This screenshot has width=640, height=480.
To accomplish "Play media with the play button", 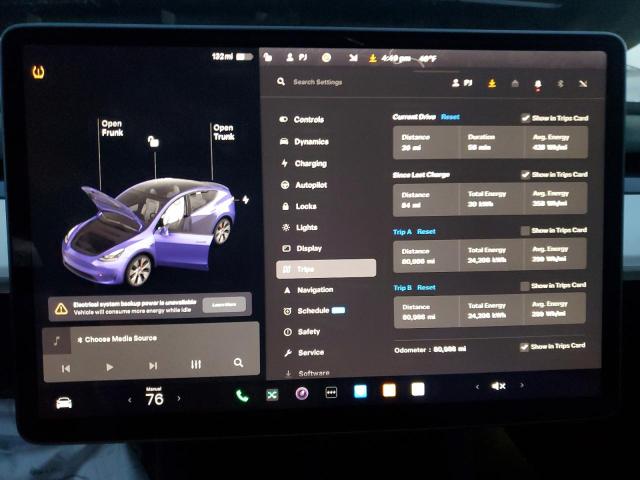I will (109, 367).
